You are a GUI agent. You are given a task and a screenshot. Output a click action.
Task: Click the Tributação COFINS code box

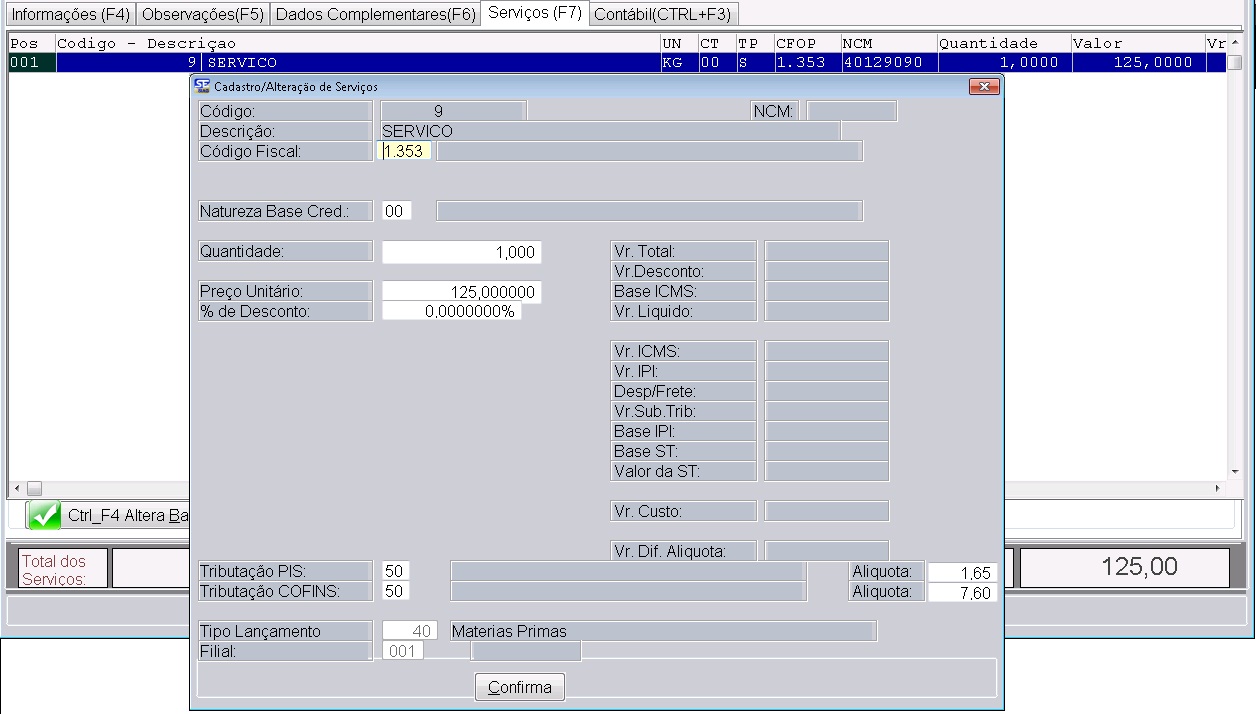tap(395, 591)
